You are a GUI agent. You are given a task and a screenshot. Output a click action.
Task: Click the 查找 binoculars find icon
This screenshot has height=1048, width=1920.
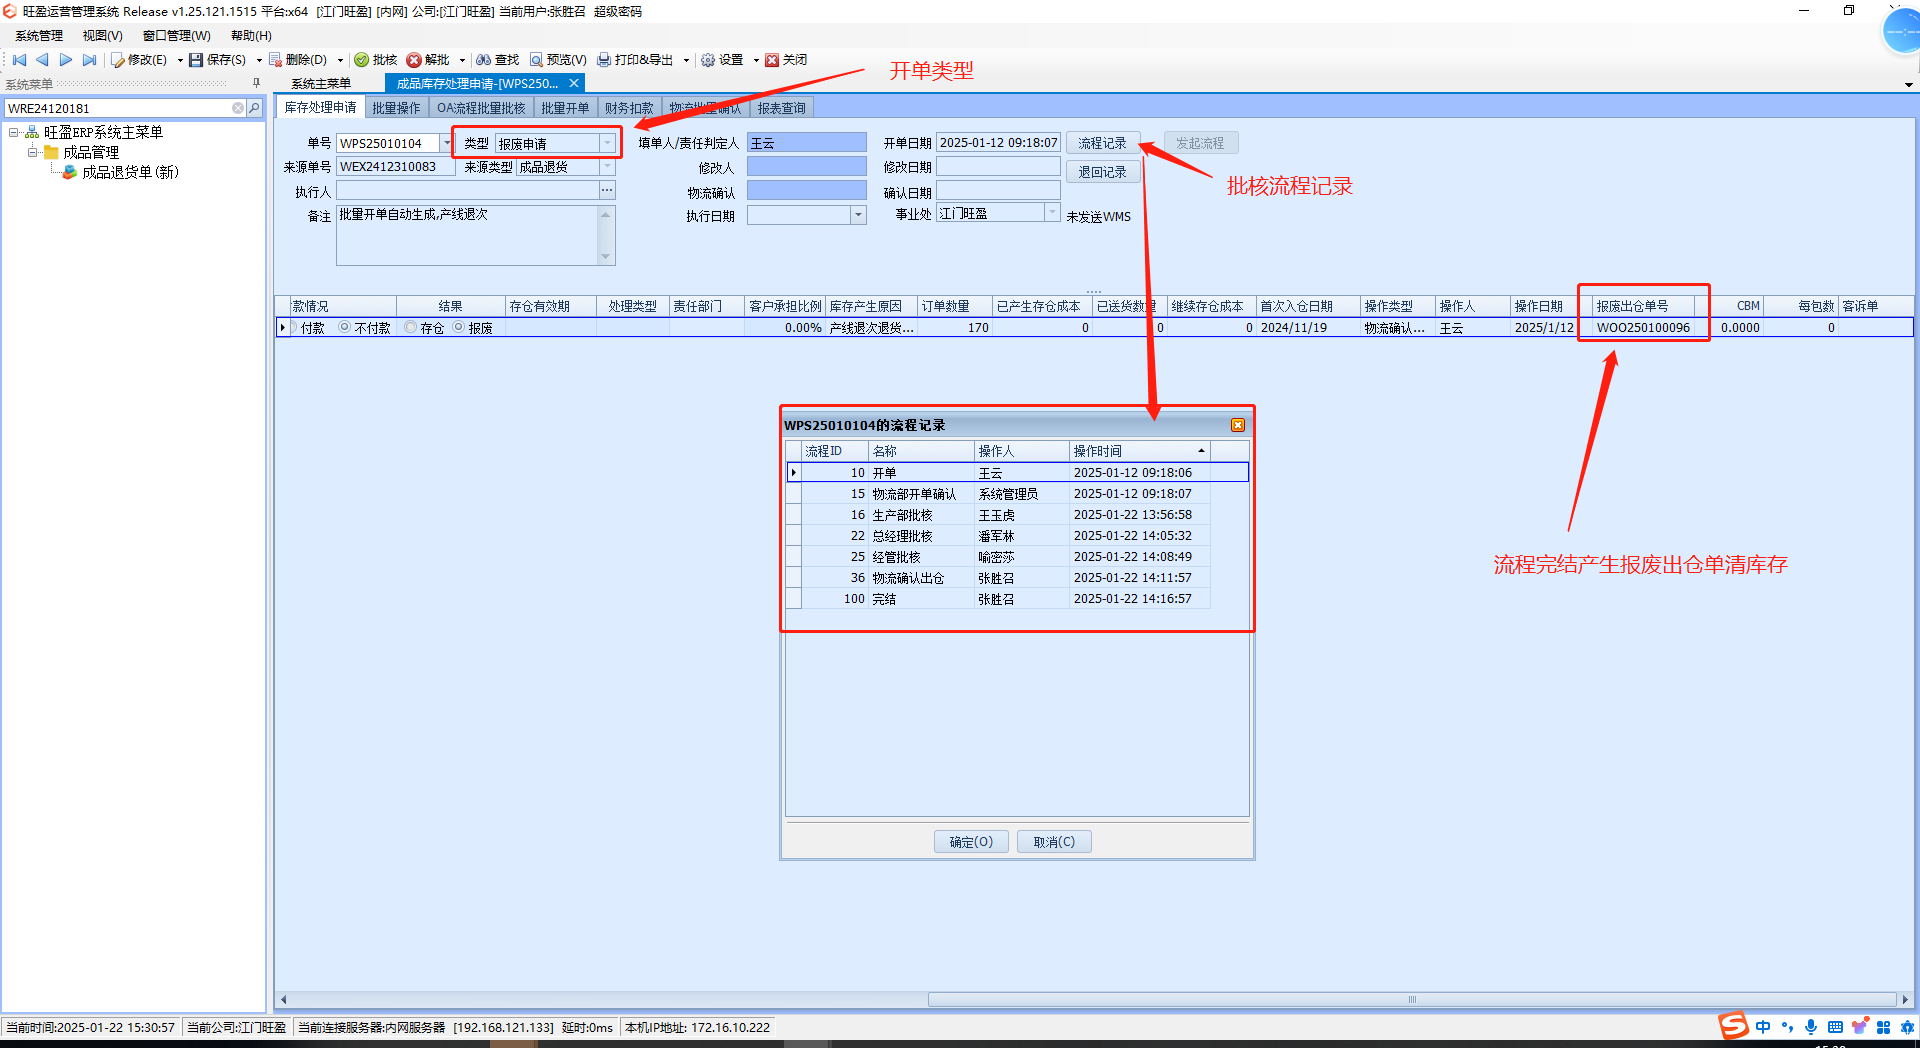point(484,60)
